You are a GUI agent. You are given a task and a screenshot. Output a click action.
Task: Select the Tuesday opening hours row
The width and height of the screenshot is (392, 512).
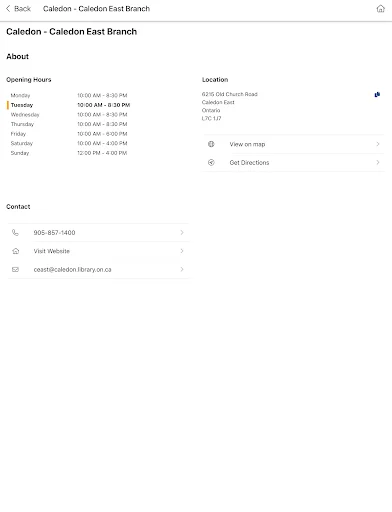point(69,105)
